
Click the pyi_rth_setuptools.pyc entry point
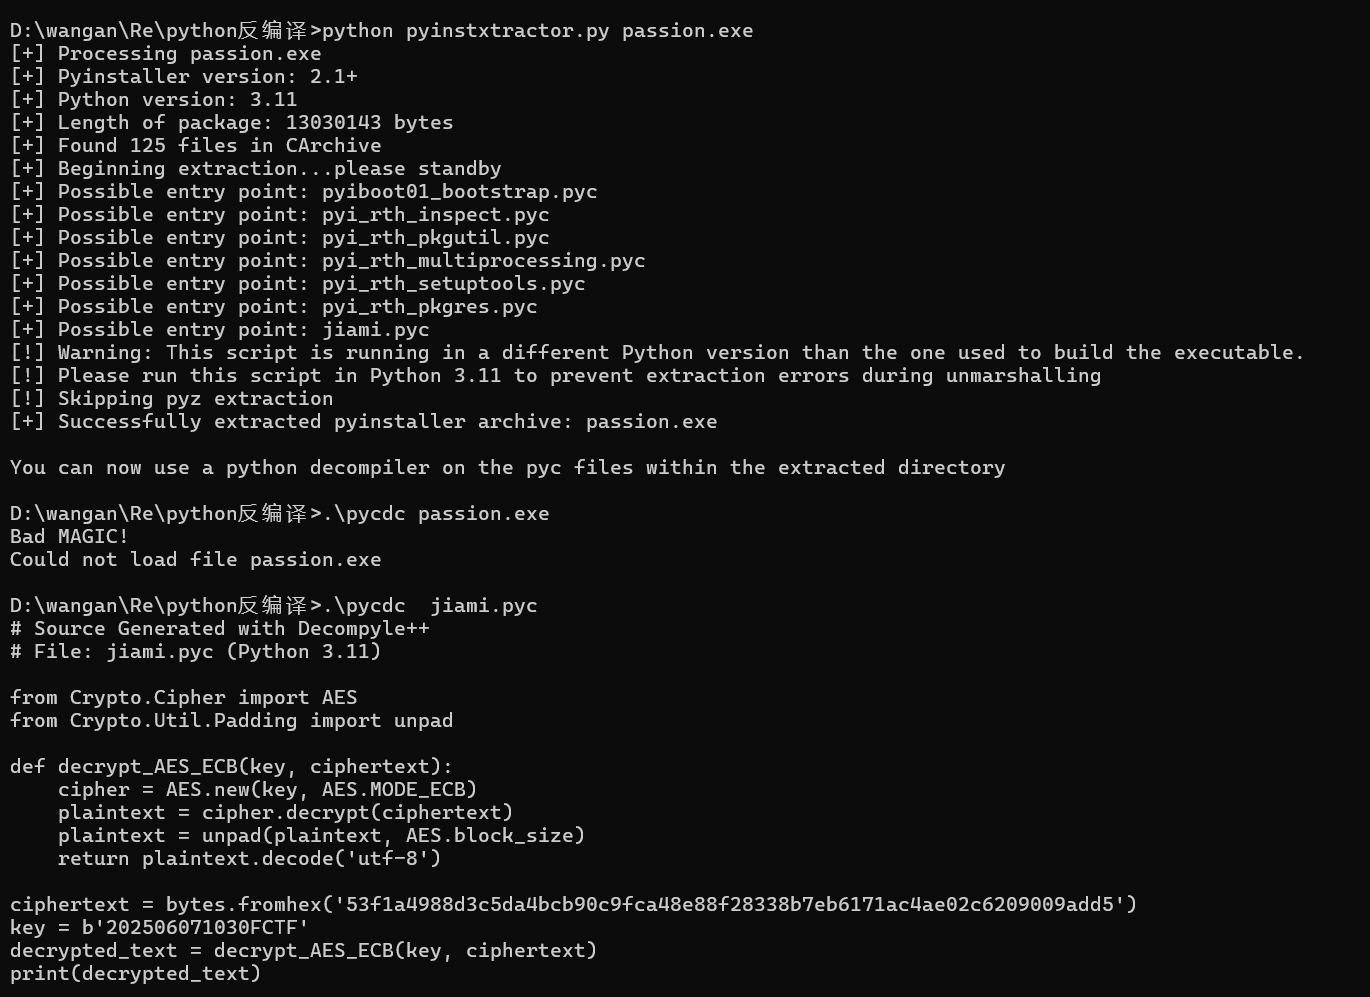pos(453,283)
